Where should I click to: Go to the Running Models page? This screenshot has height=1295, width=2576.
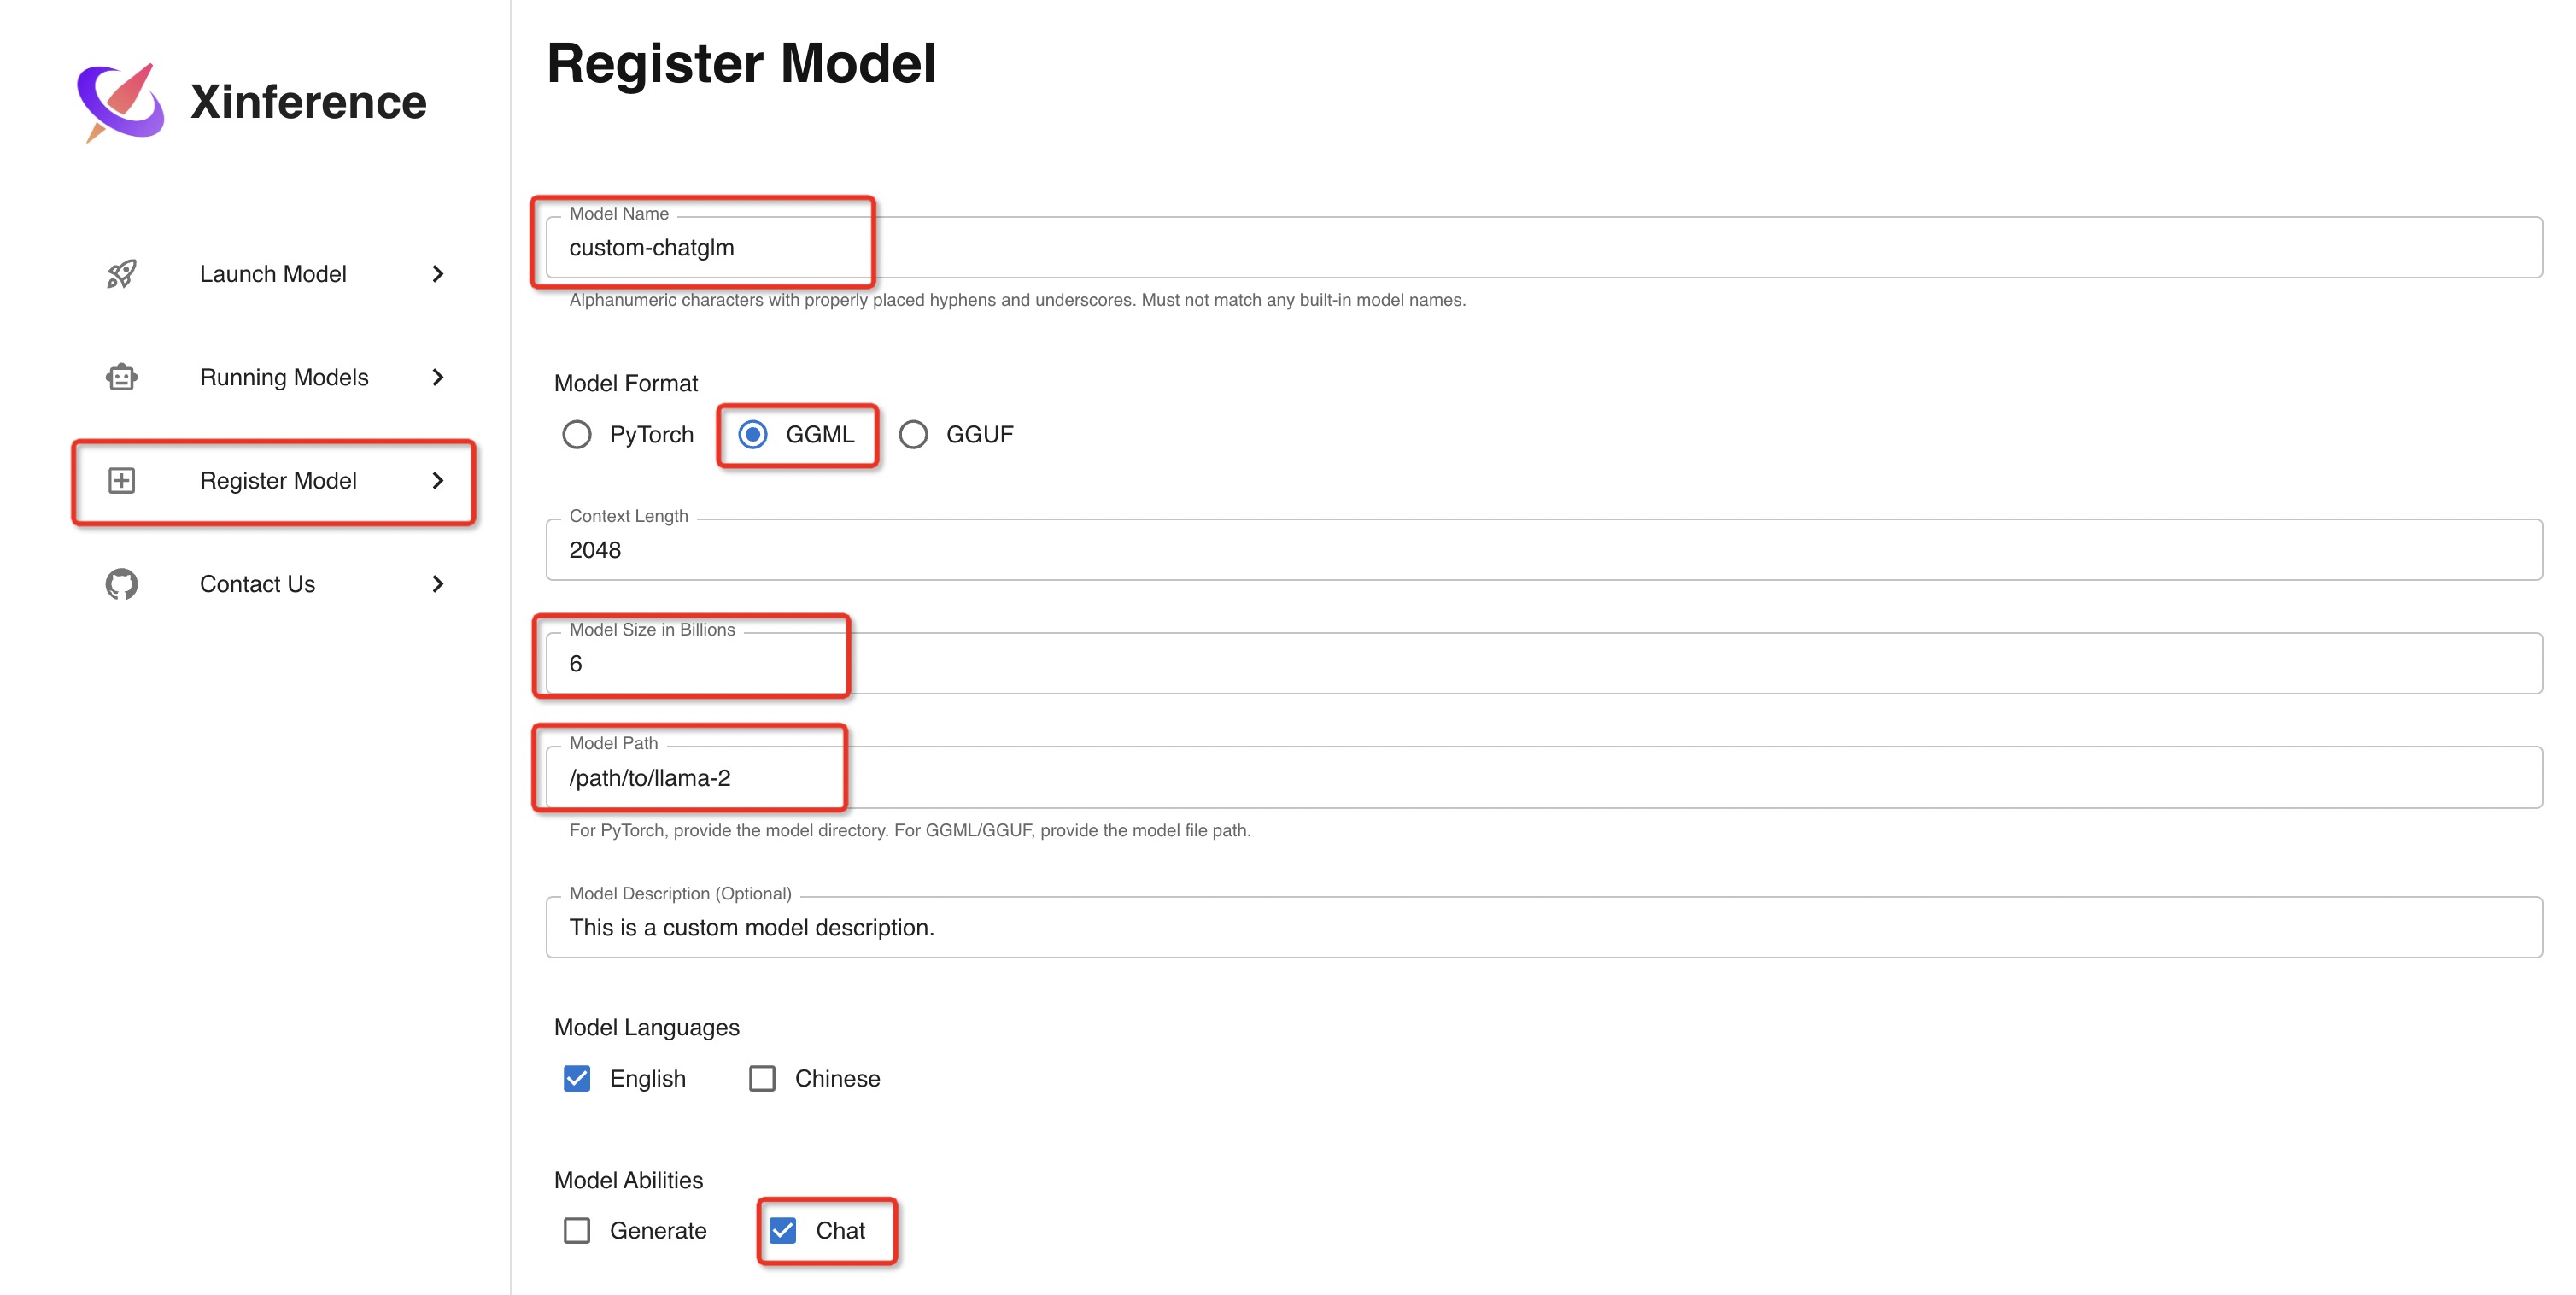[x=284, y=377]
